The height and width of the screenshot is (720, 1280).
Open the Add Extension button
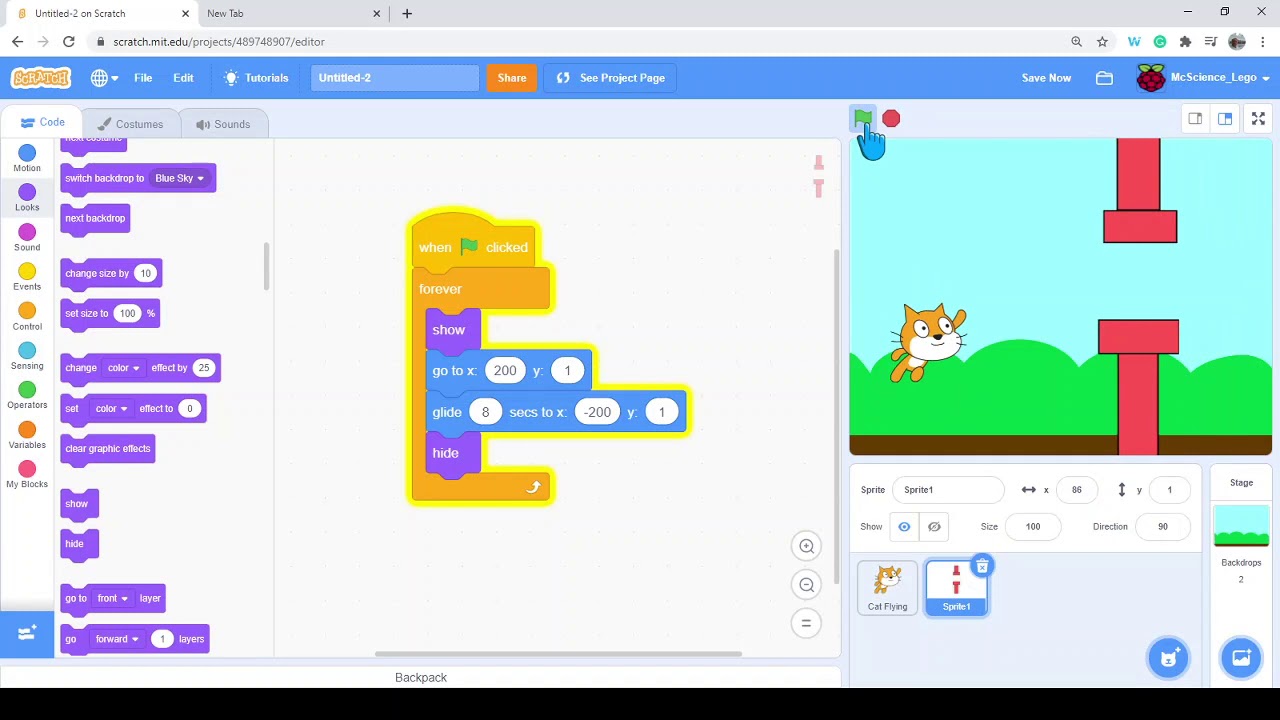[27, 634]
